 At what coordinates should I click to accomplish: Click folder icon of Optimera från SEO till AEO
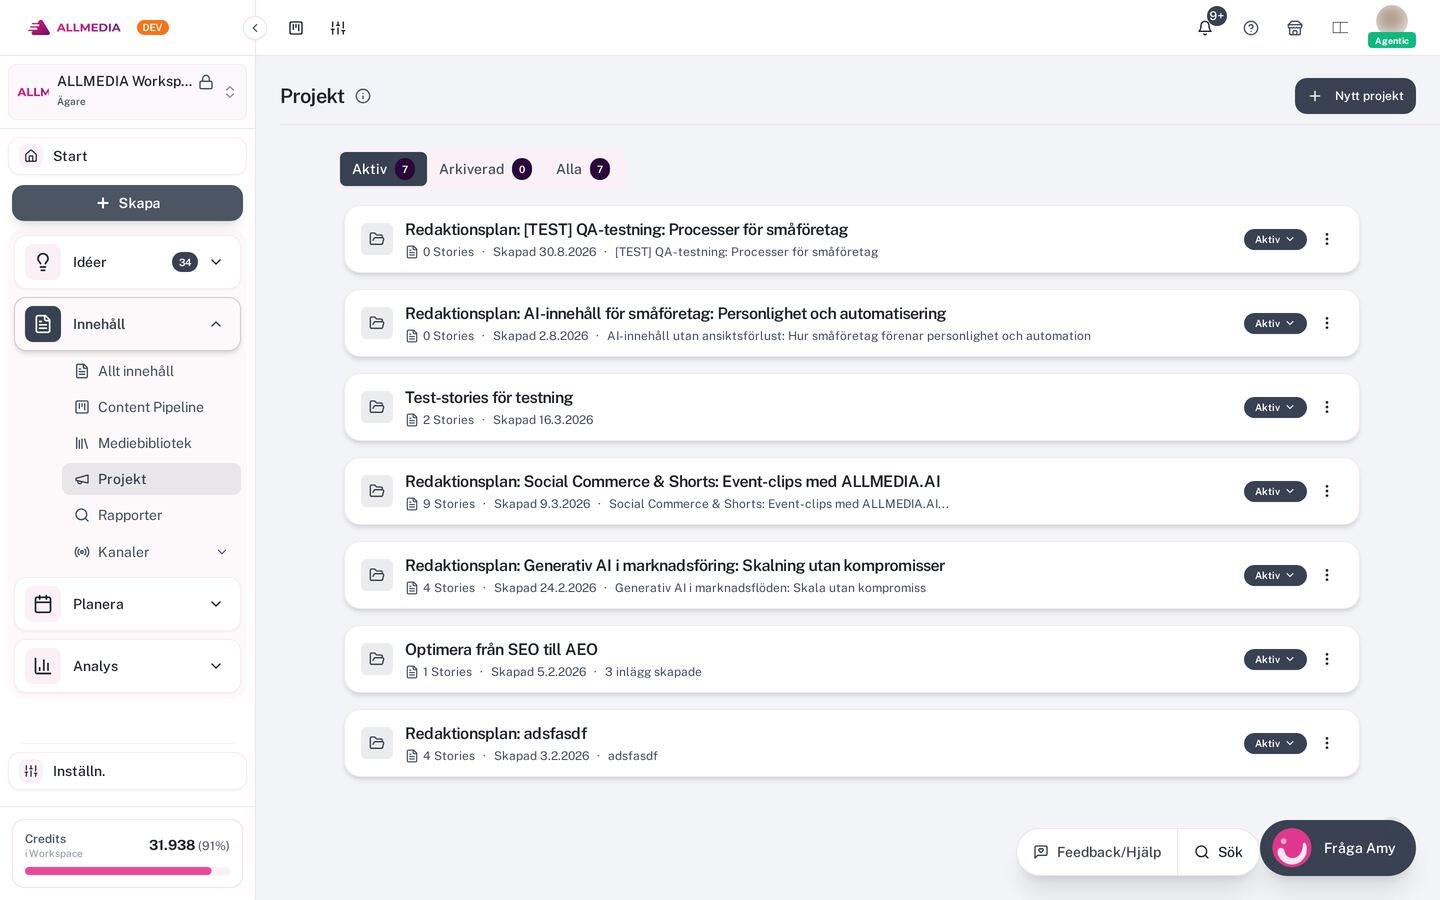point(377,659)
